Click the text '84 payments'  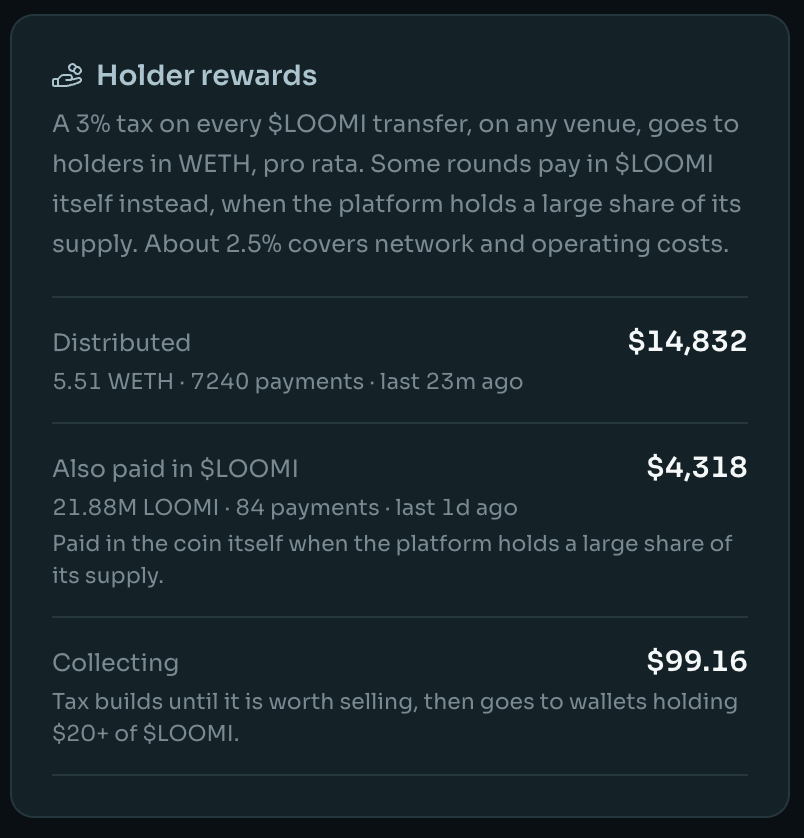(307, 507)
